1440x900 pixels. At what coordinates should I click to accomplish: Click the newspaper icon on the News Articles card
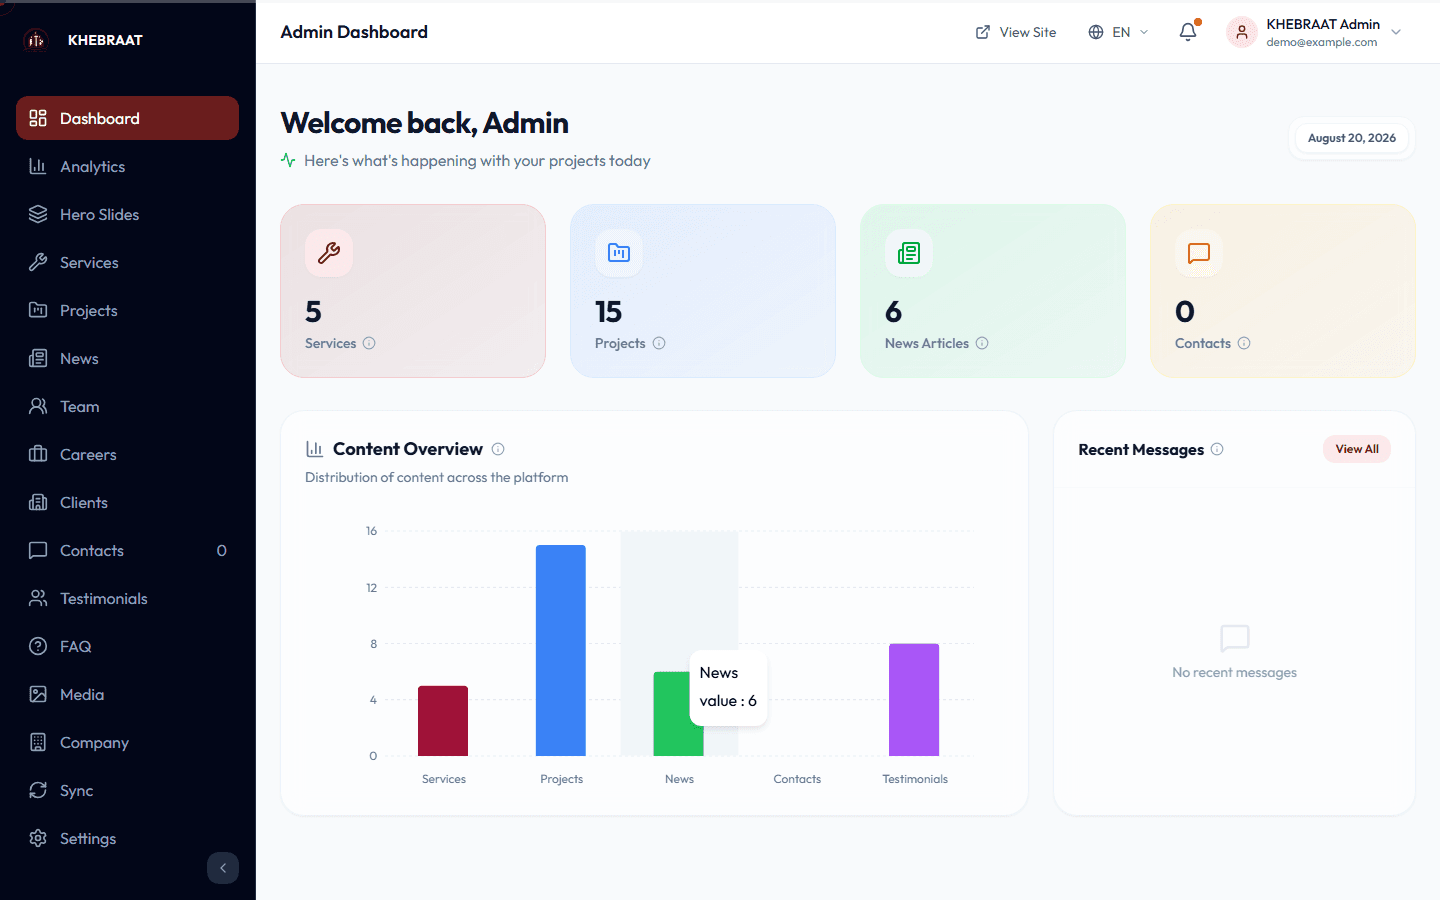(x=909, y=253)
